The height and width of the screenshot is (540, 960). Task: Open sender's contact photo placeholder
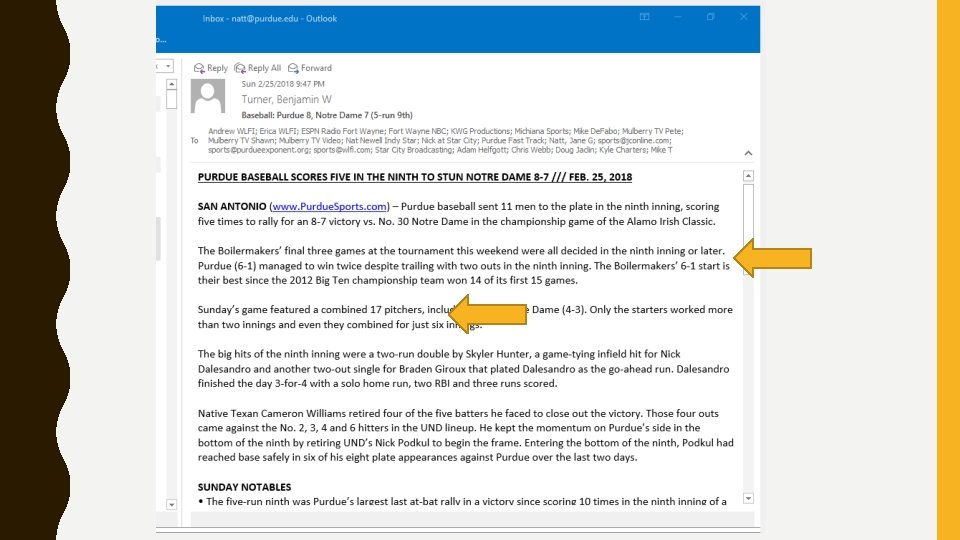pyautogui.click(x=208, y=96)
